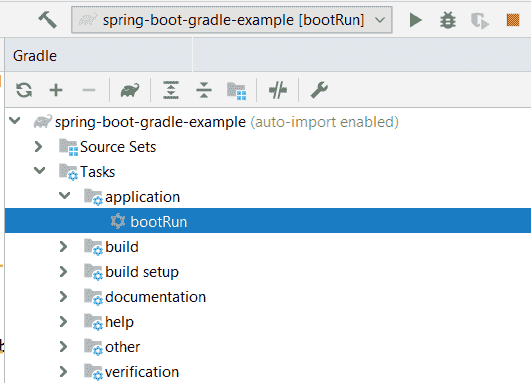Image resolution: width=531 pixels, height=383 pixels.
Task: Click the project elephant icon in tree
Action: pyautogui.click(x=43, y=122)
